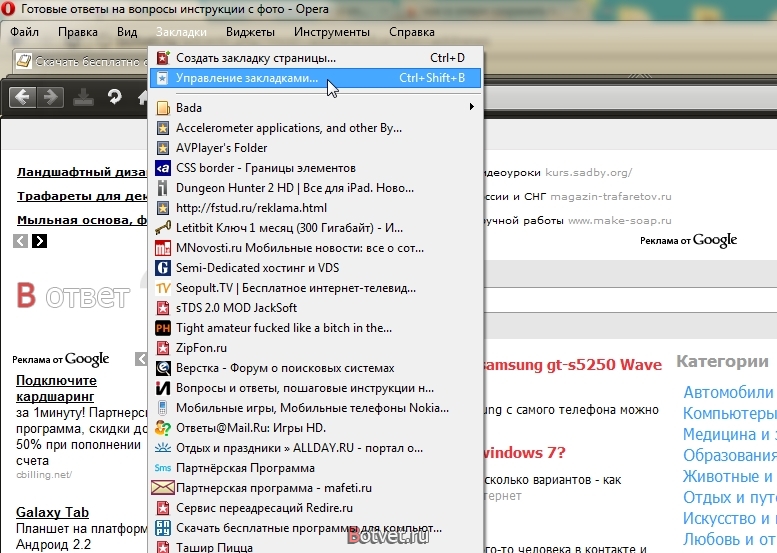Viewport: 777px width, 553px height.
Task: Click the browser Back arrow button
Action: (x=23, y=97)
